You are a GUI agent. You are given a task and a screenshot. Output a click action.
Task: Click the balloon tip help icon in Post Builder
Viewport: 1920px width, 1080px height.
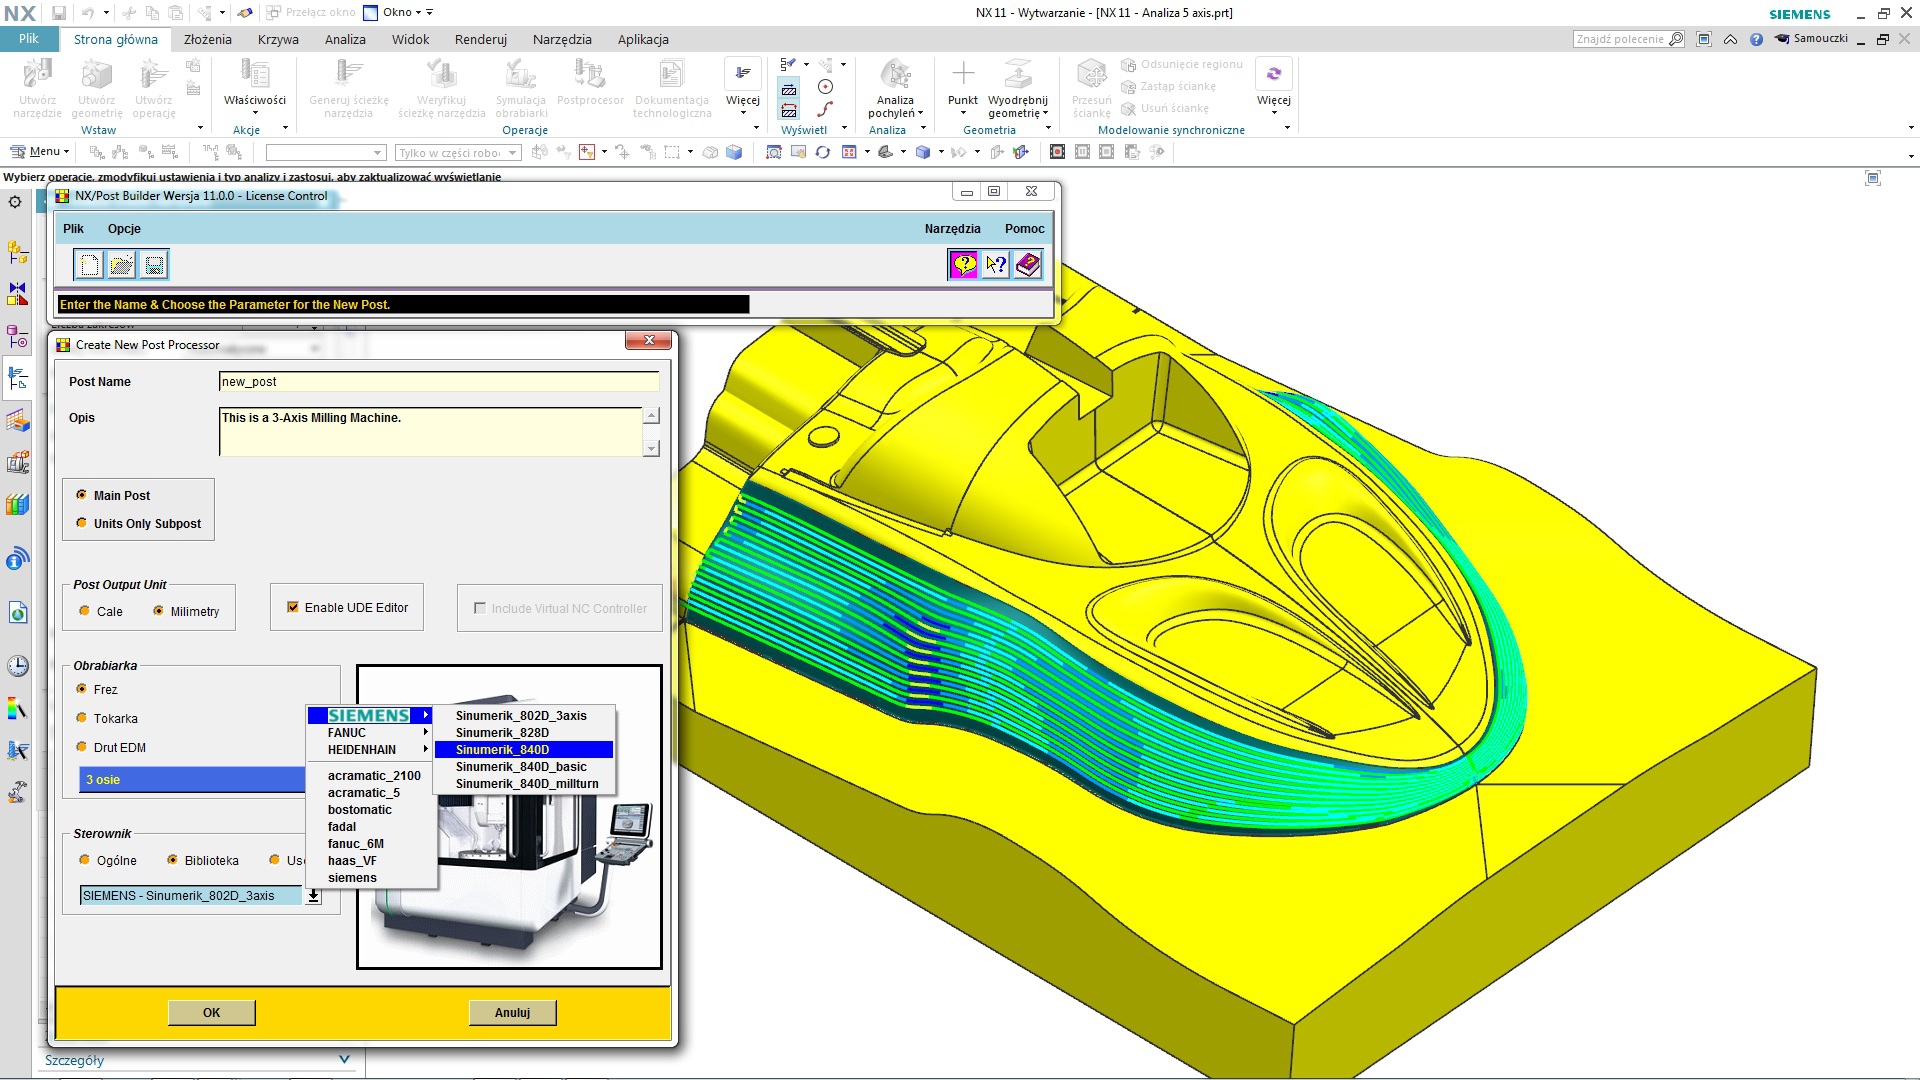pos(964,265)
